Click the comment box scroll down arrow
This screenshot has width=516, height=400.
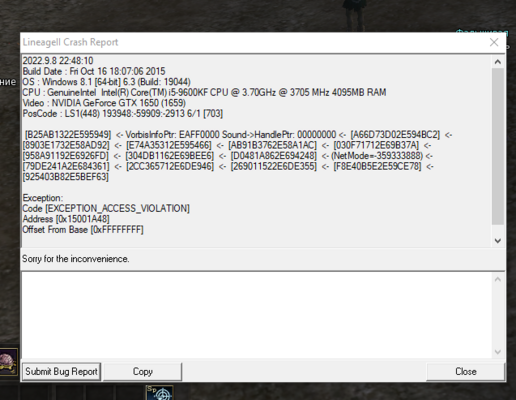click(498, 352)
